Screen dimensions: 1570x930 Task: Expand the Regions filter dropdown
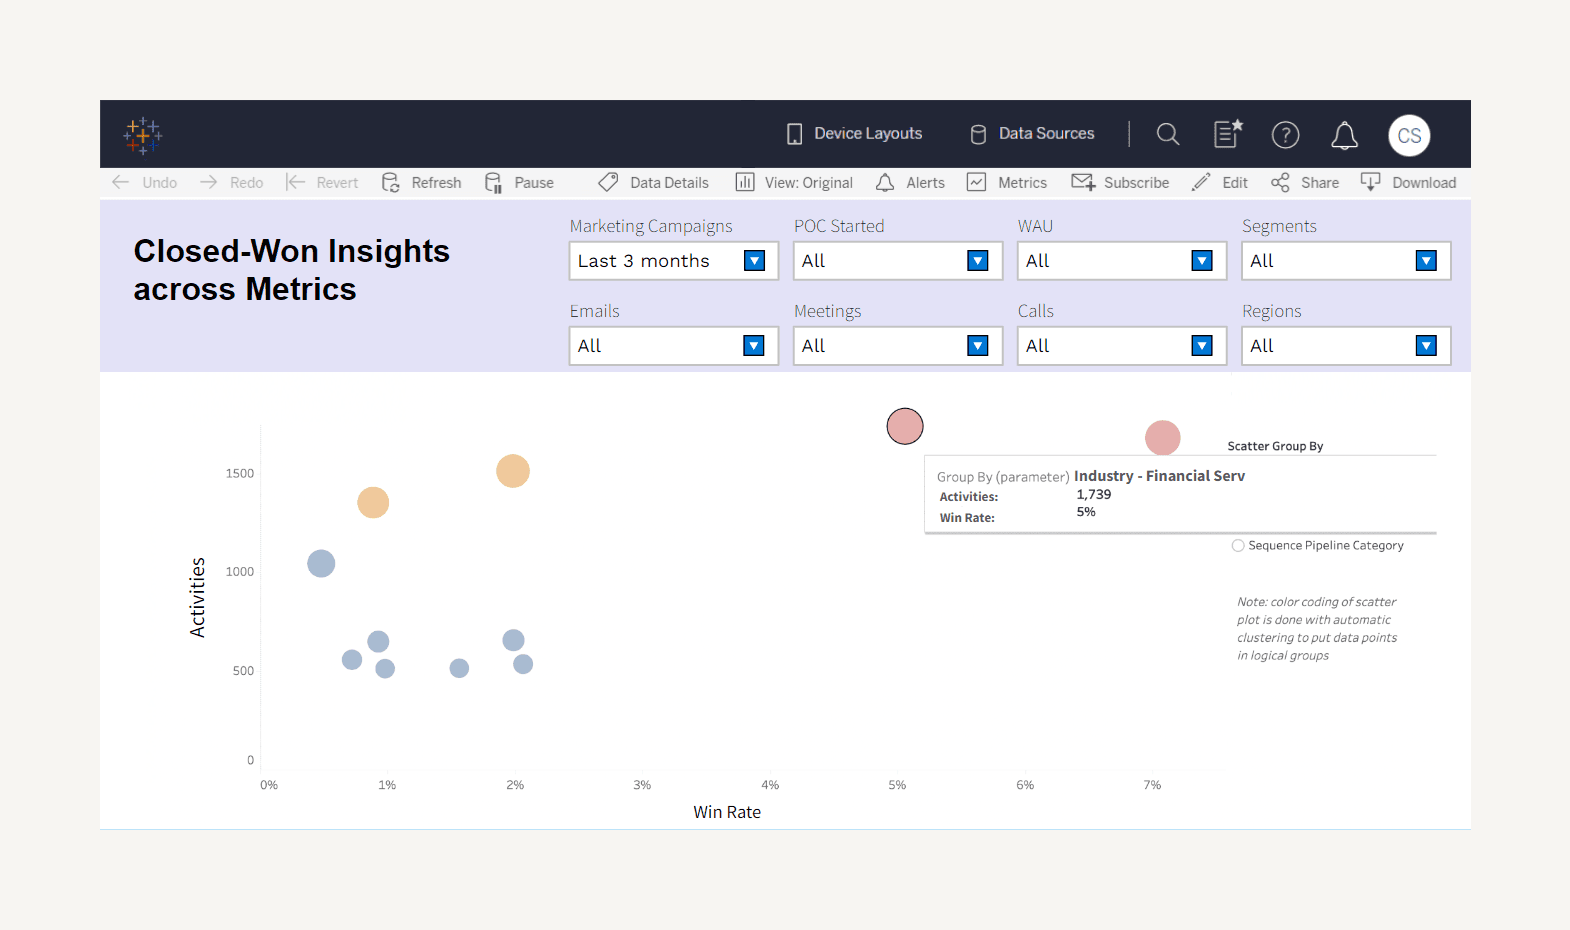click(1426, 346)
